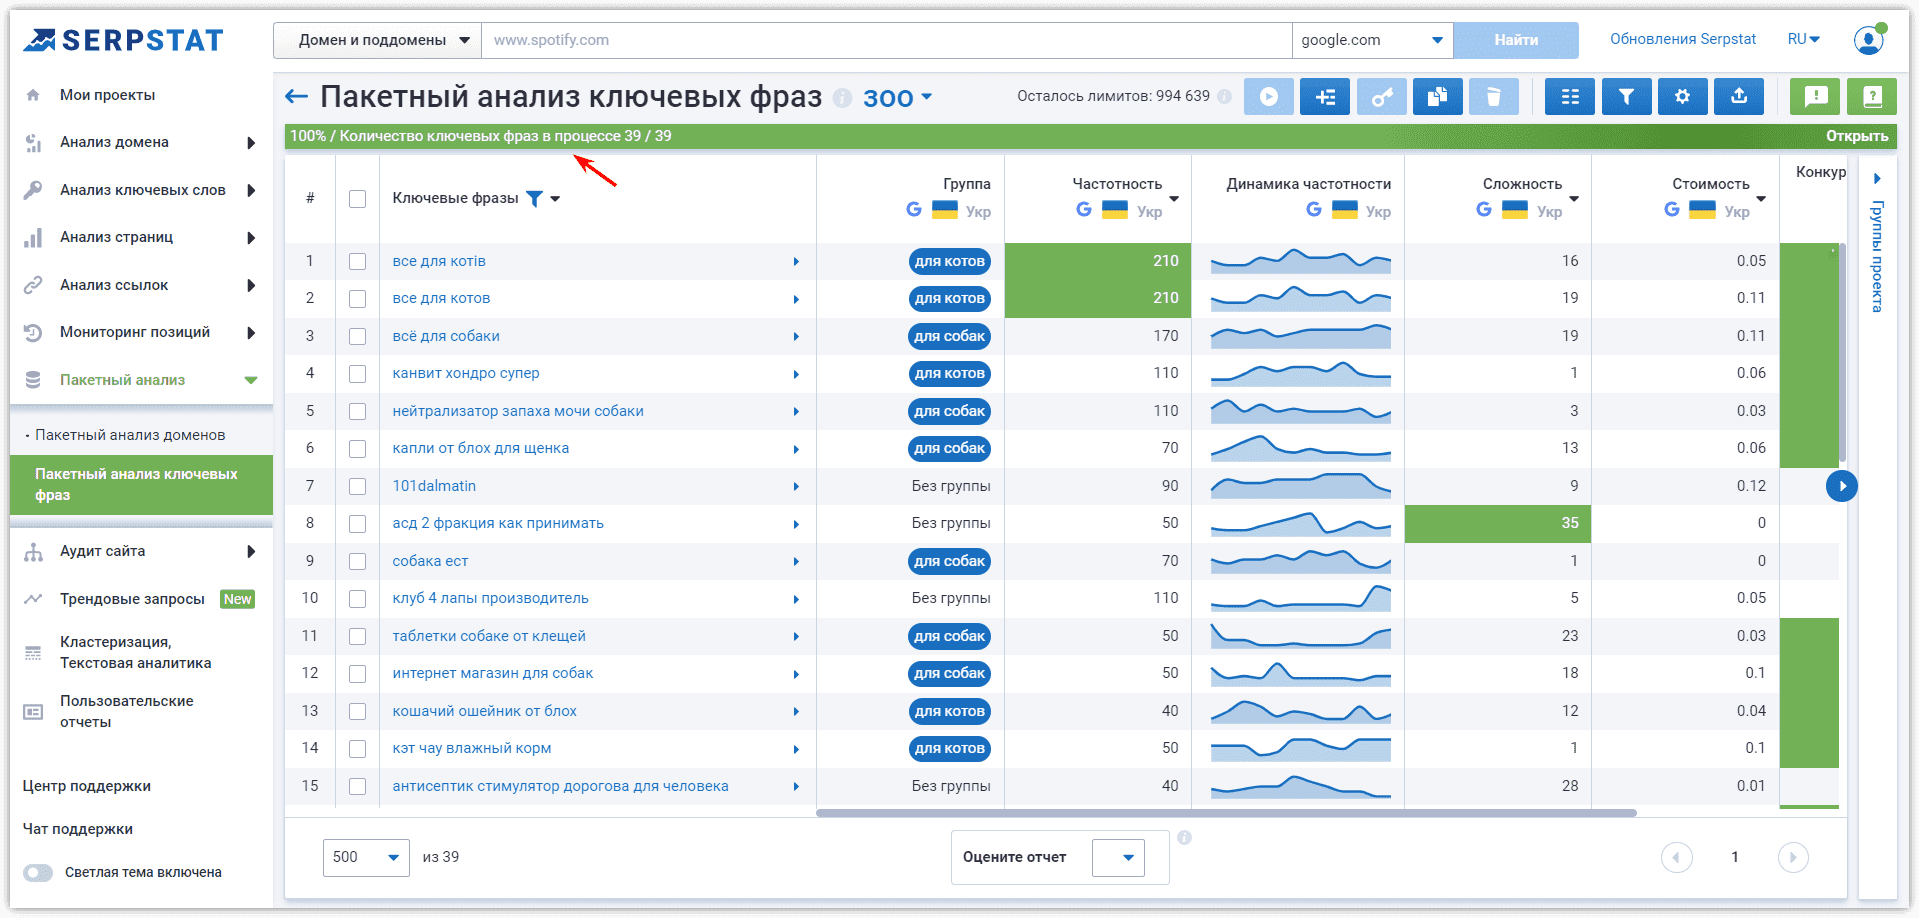Click the back arrow beside the page title
This screenshot has width=1919, height=918.
296,96
